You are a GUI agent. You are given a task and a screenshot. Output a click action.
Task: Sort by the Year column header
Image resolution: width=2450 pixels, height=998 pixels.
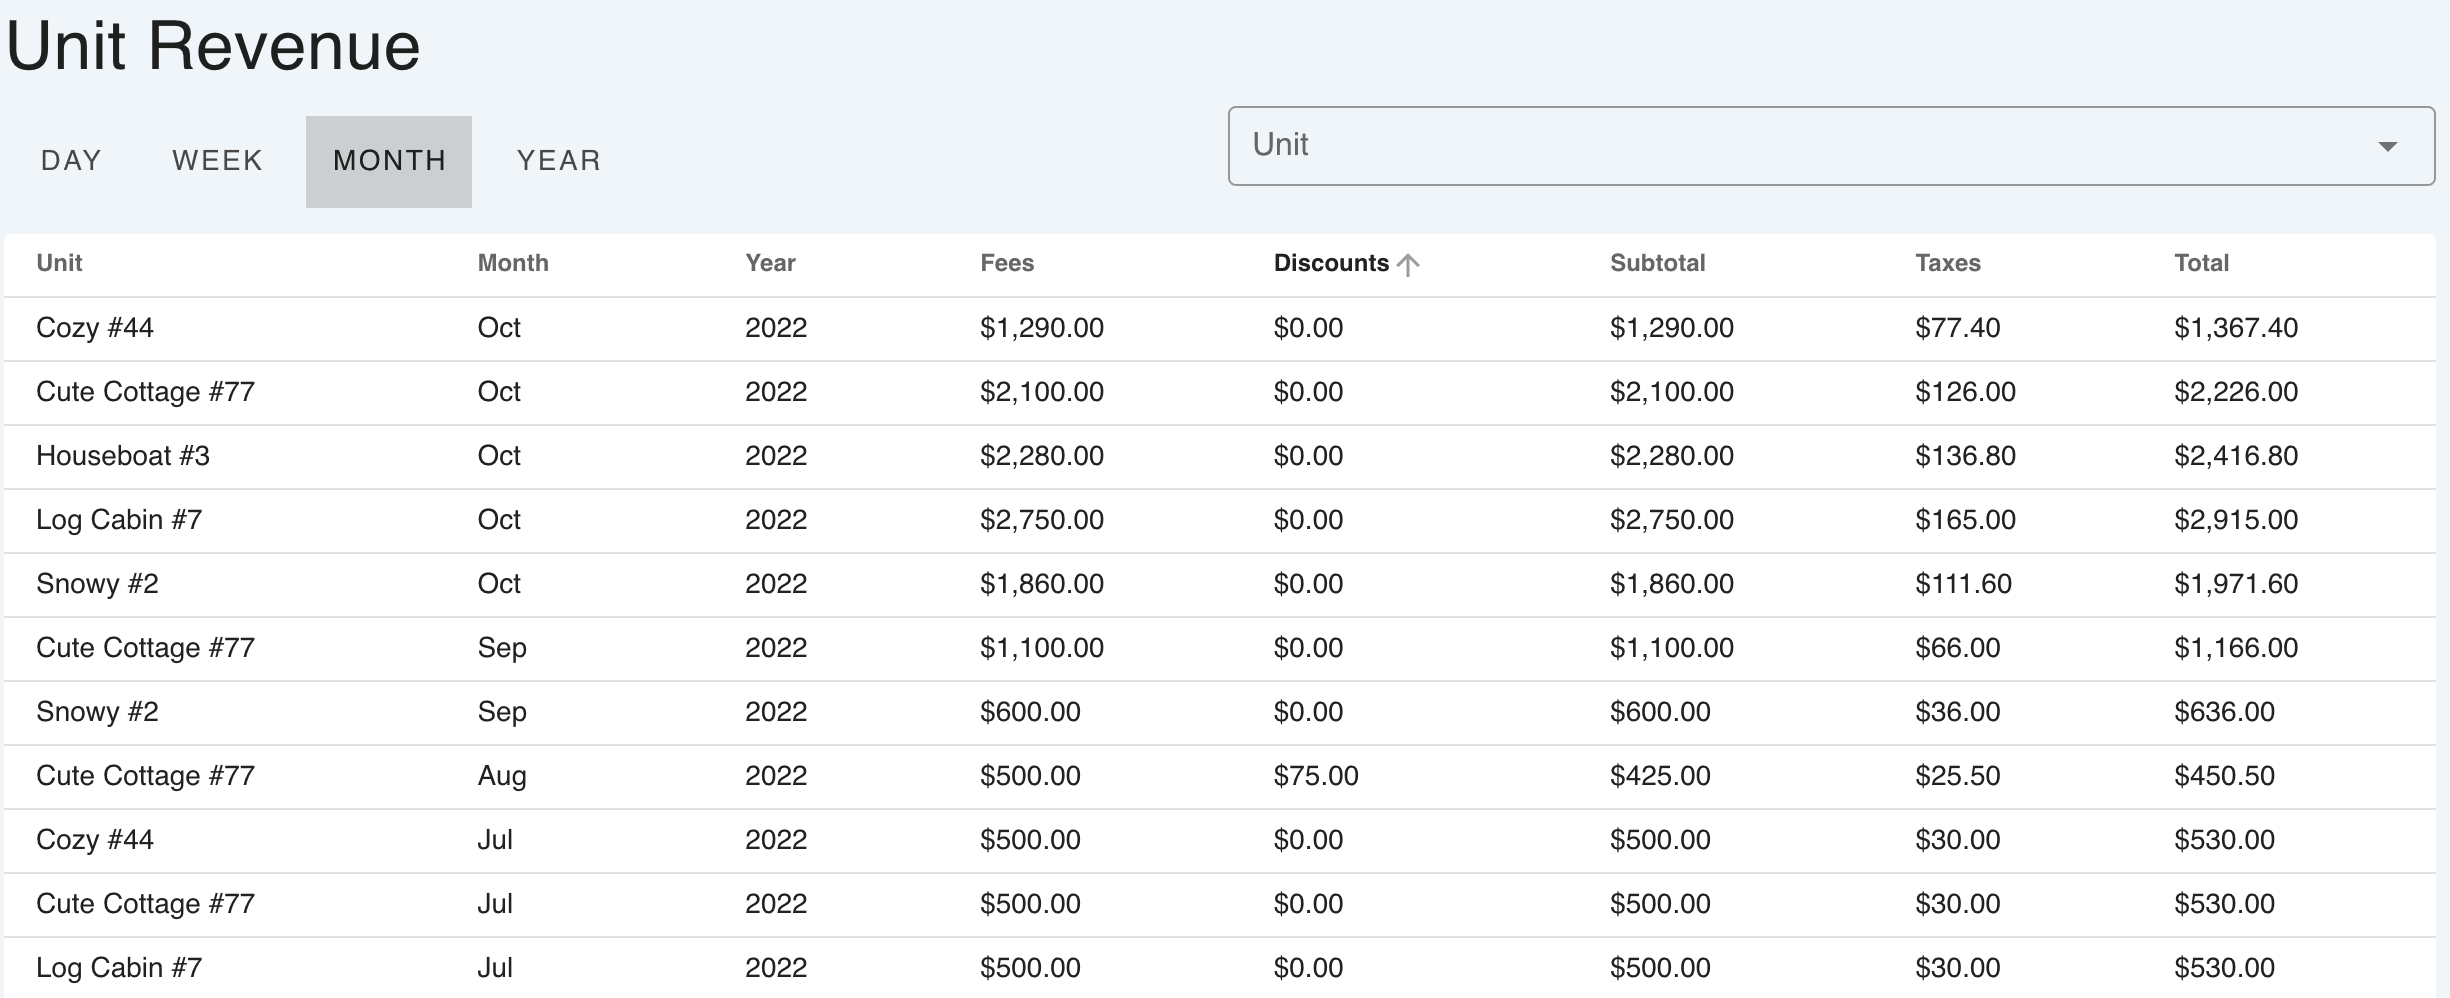pos(770,263)
